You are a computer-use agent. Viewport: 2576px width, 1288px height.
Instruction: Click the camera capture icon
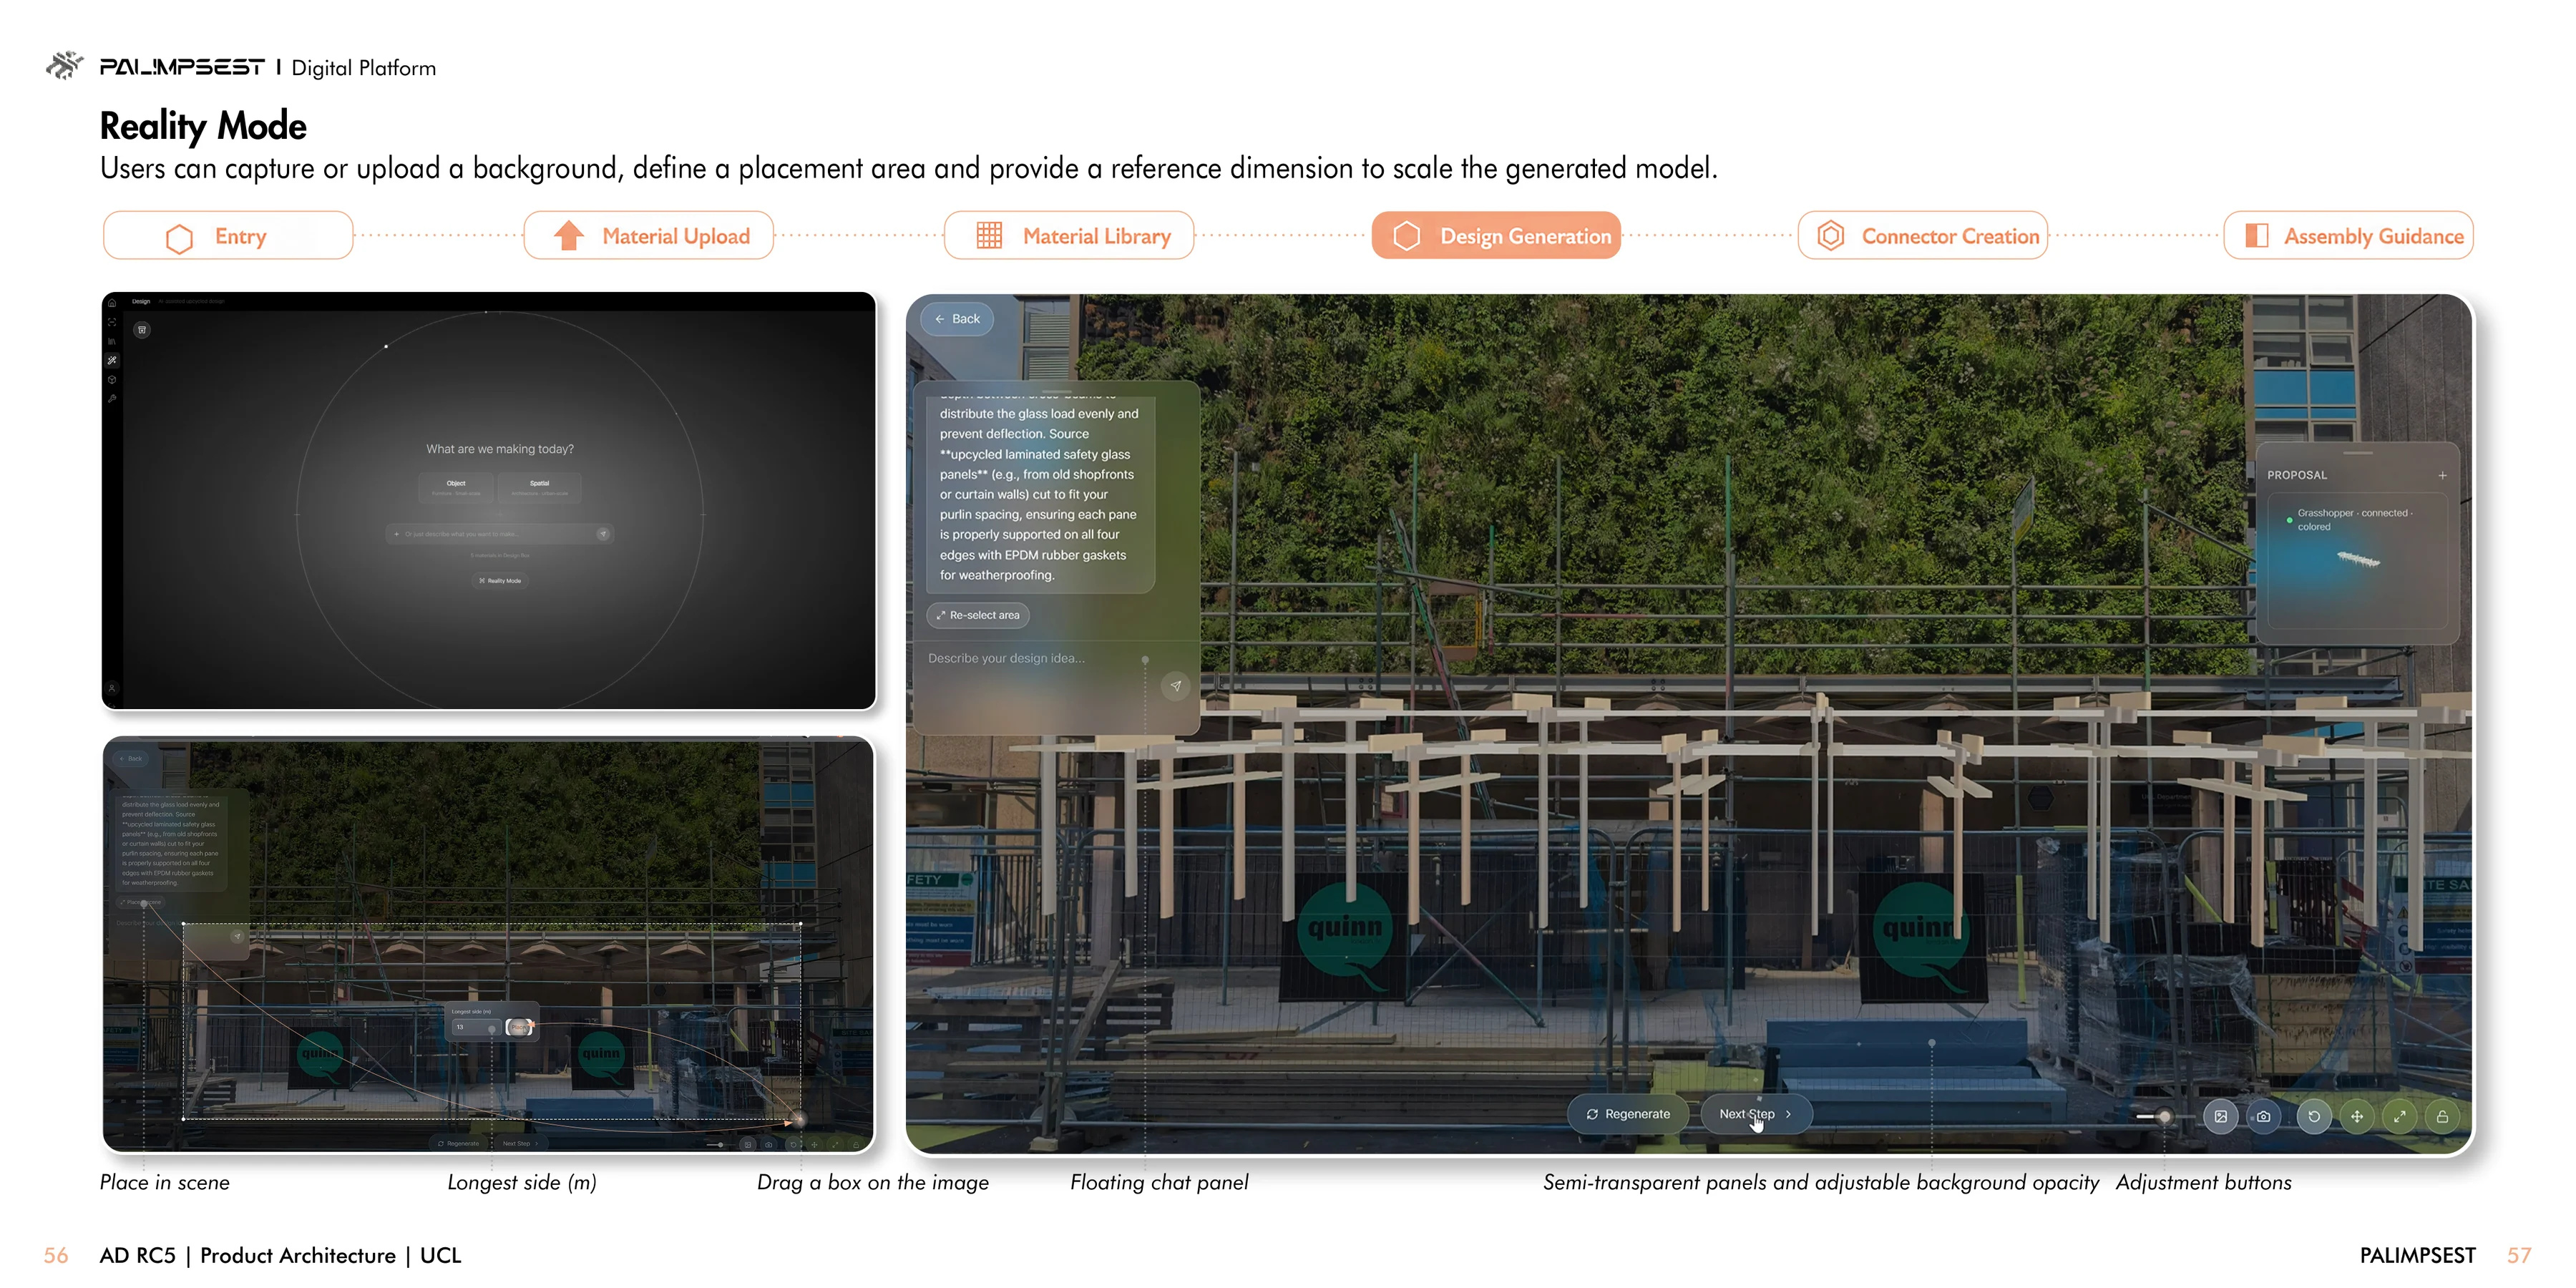coord(2263,1116)
